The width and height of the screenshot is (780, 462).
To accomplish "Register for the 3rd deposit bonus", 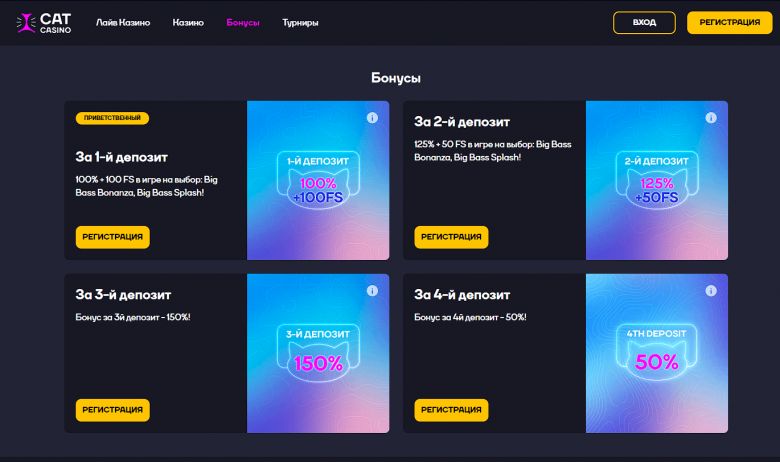I will point(112,410).
